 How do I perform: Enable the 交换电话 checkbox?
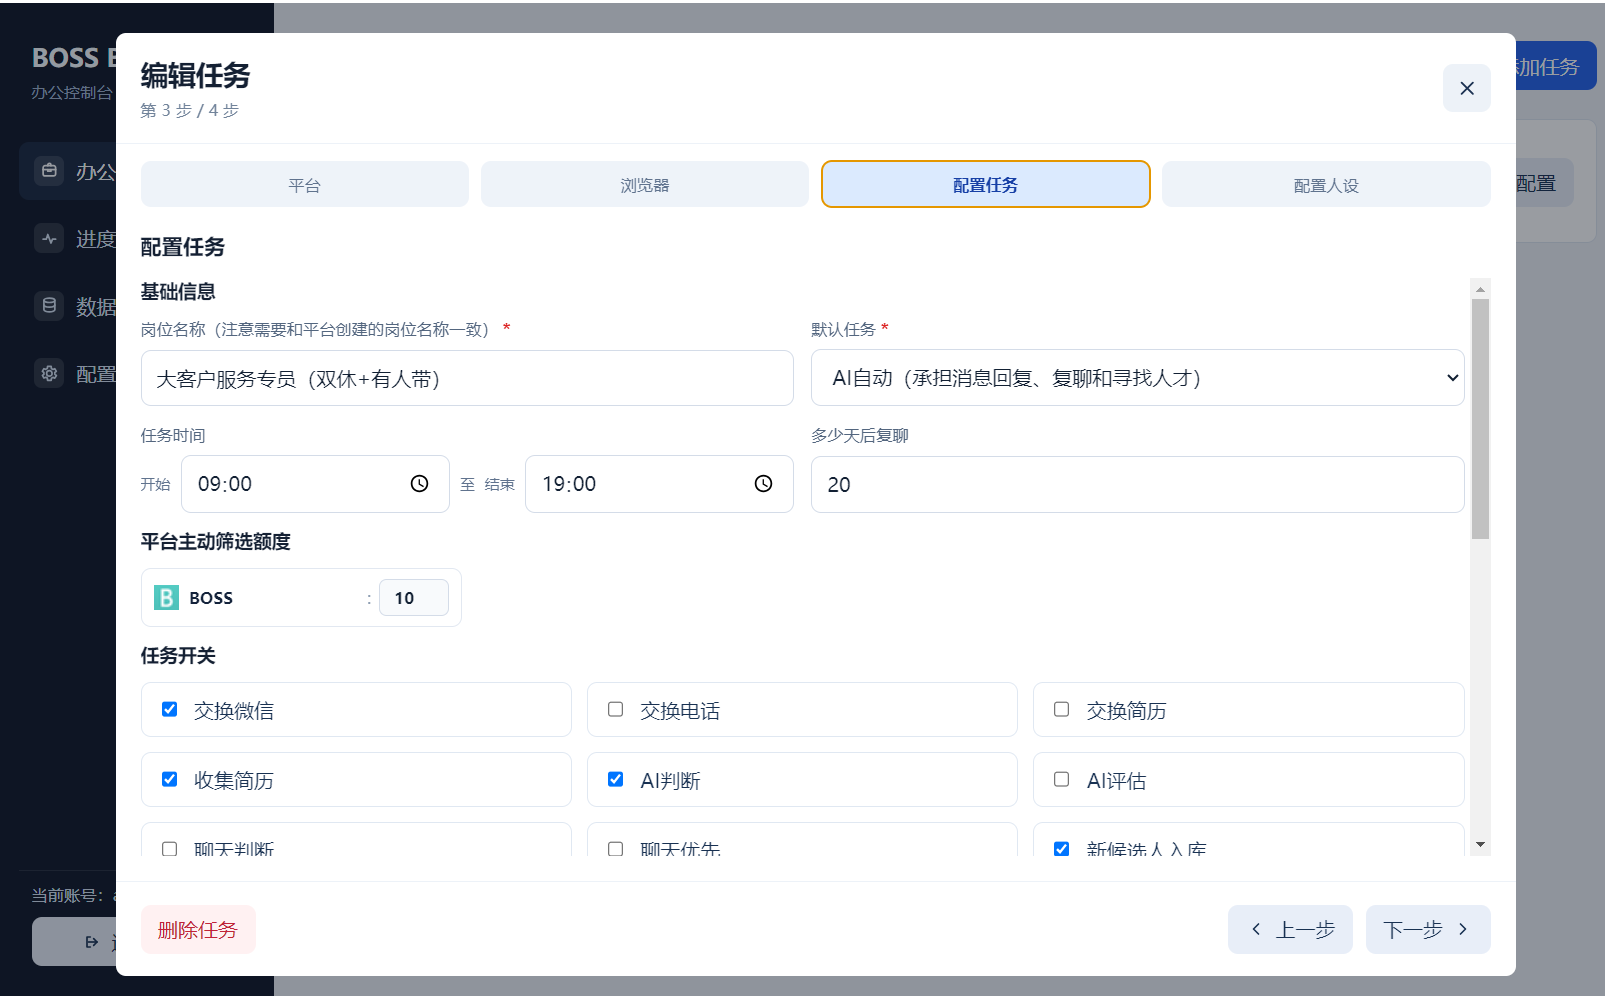(x=615, y=709)
